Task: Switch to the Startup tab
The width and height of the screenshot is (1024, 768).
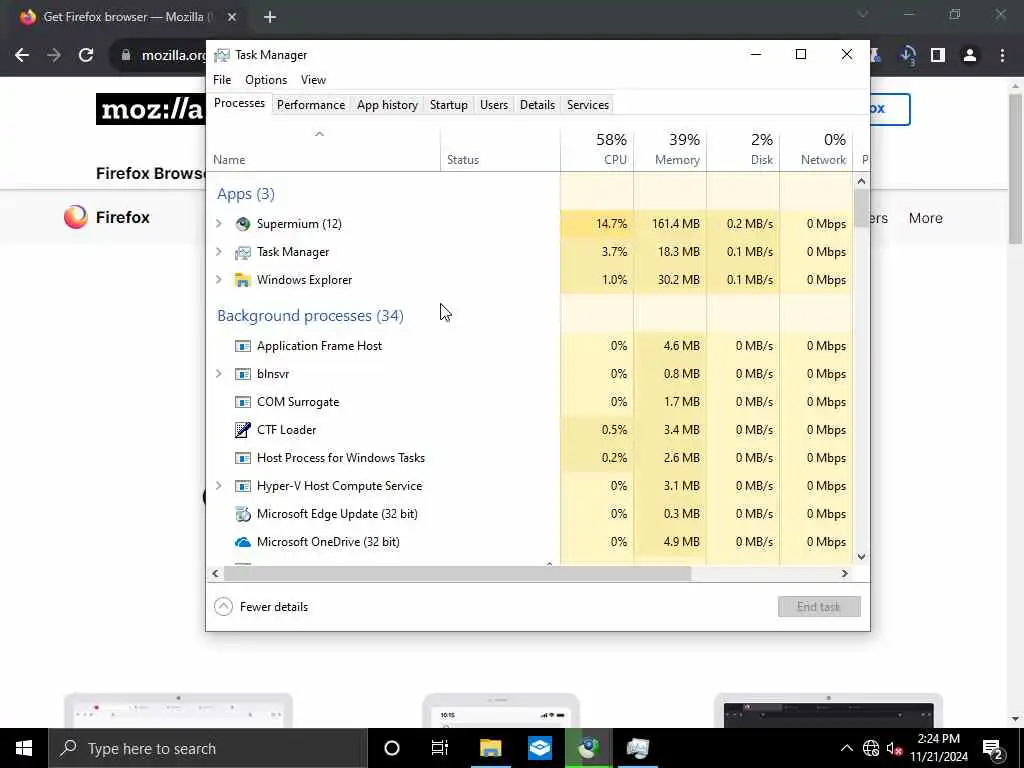Action: point(449,105)
